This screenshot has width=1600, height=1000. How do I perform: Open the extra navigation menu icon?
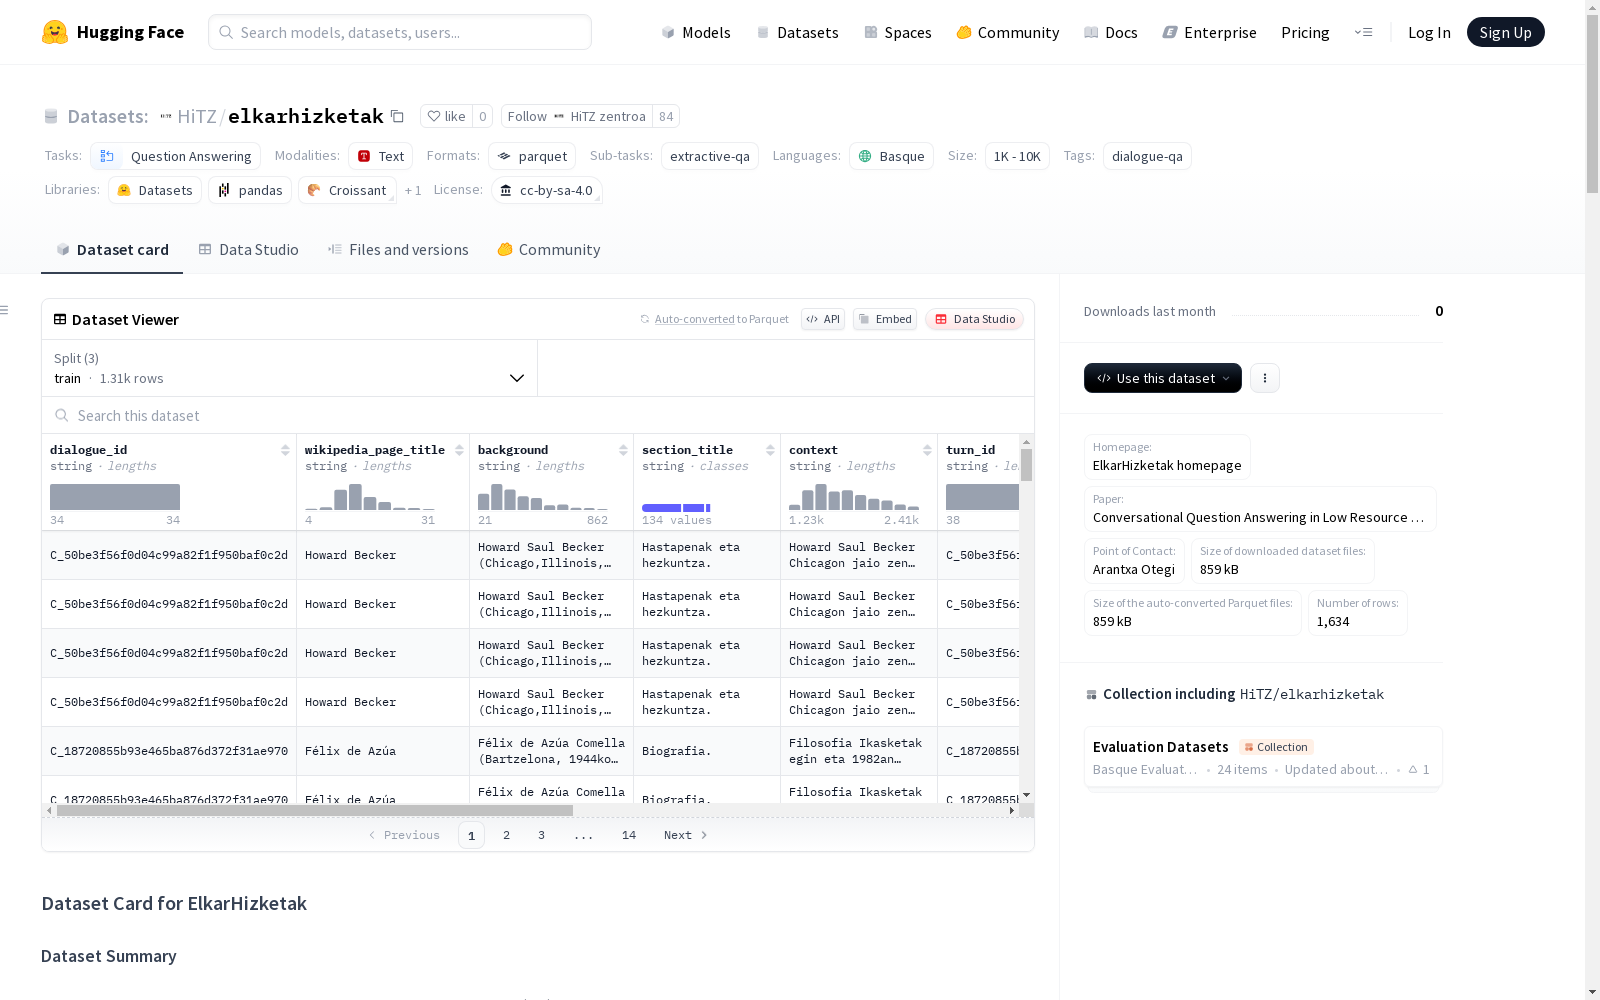1363,32
